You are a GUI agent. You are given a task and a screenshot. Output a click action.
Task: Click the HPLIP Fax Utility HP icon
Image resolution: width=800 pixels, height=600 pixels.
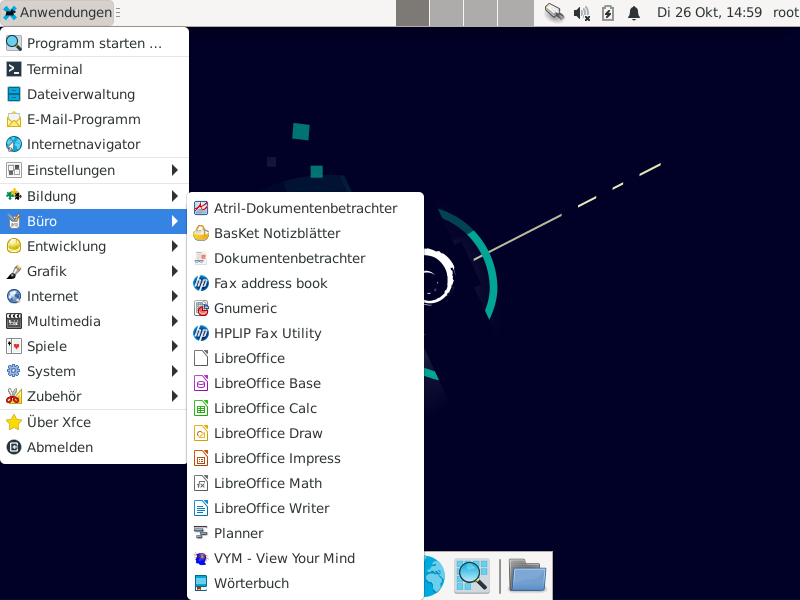(201, 333)
